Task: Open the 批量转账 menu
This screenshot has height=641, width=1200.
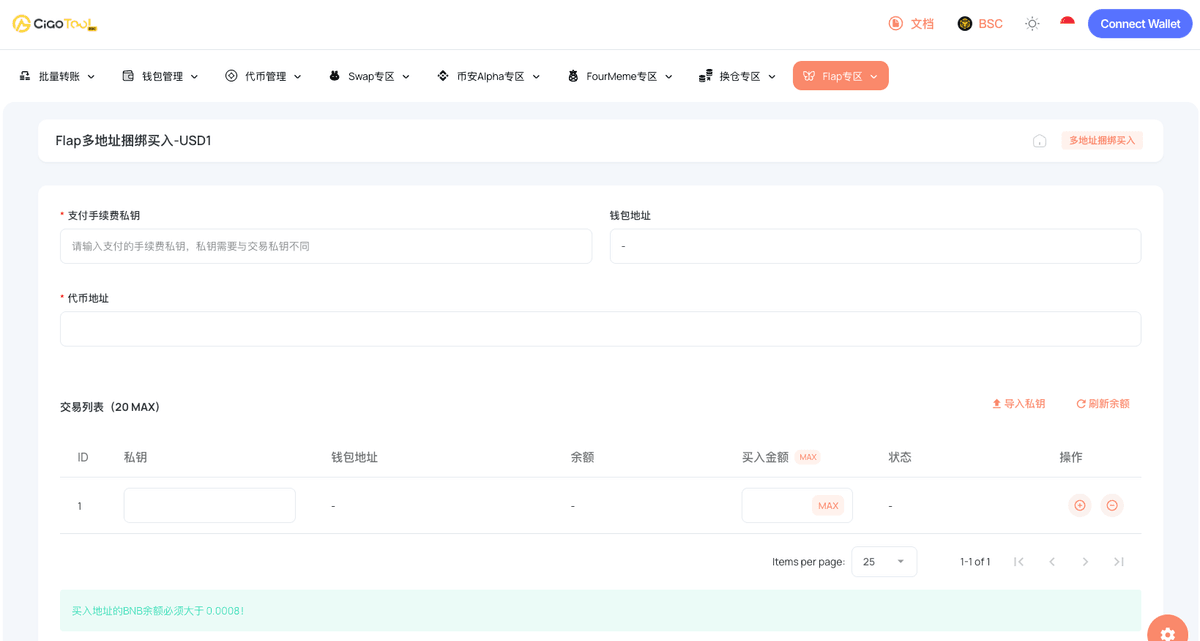Action: tap(58, 76)
